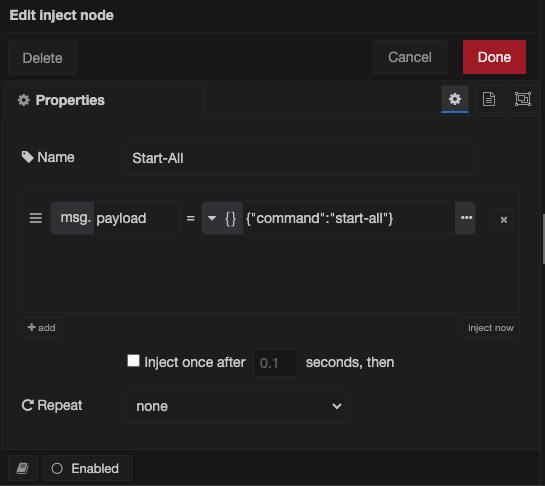Open node help book icon

[x=23, y=468]
